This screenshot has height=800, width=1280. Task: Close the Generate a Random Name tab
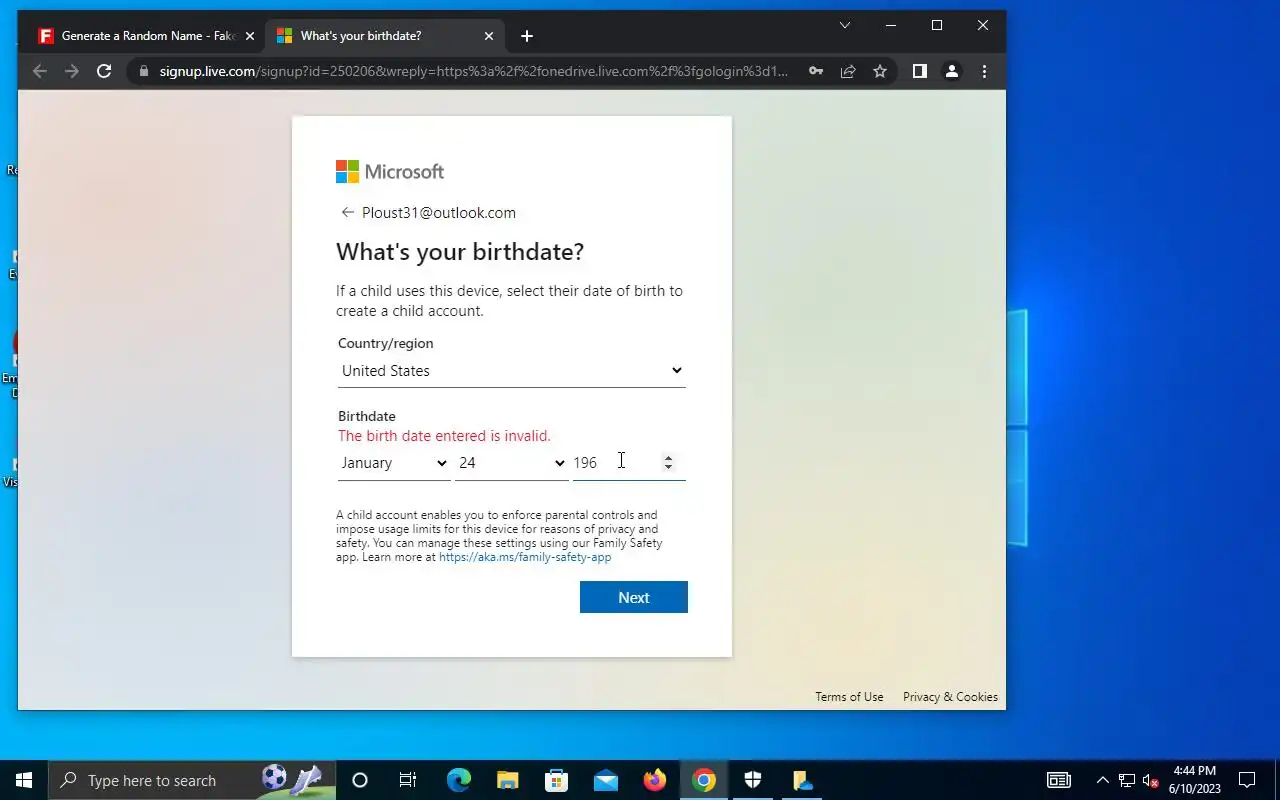pos(250,36)
